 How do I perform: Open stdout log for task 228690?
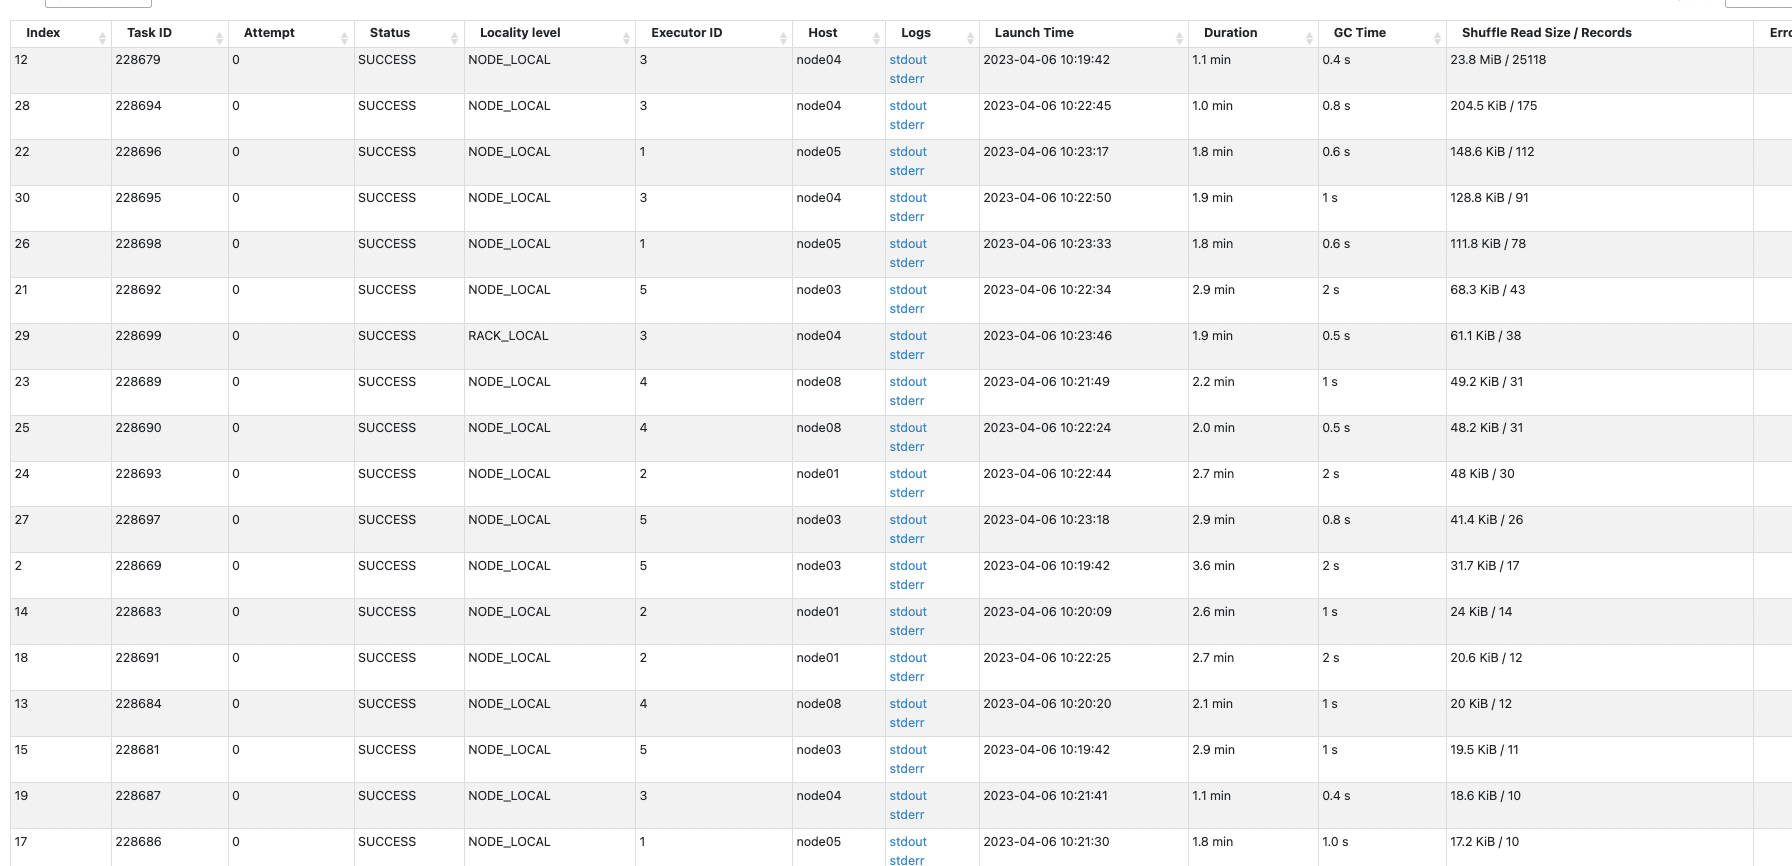908,428
